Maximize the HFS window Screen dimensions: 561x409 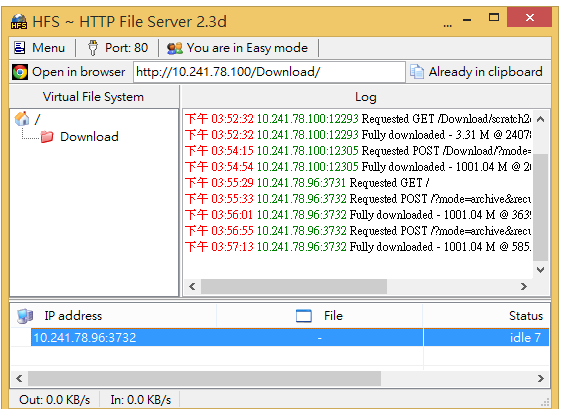[x=494, y=17]
